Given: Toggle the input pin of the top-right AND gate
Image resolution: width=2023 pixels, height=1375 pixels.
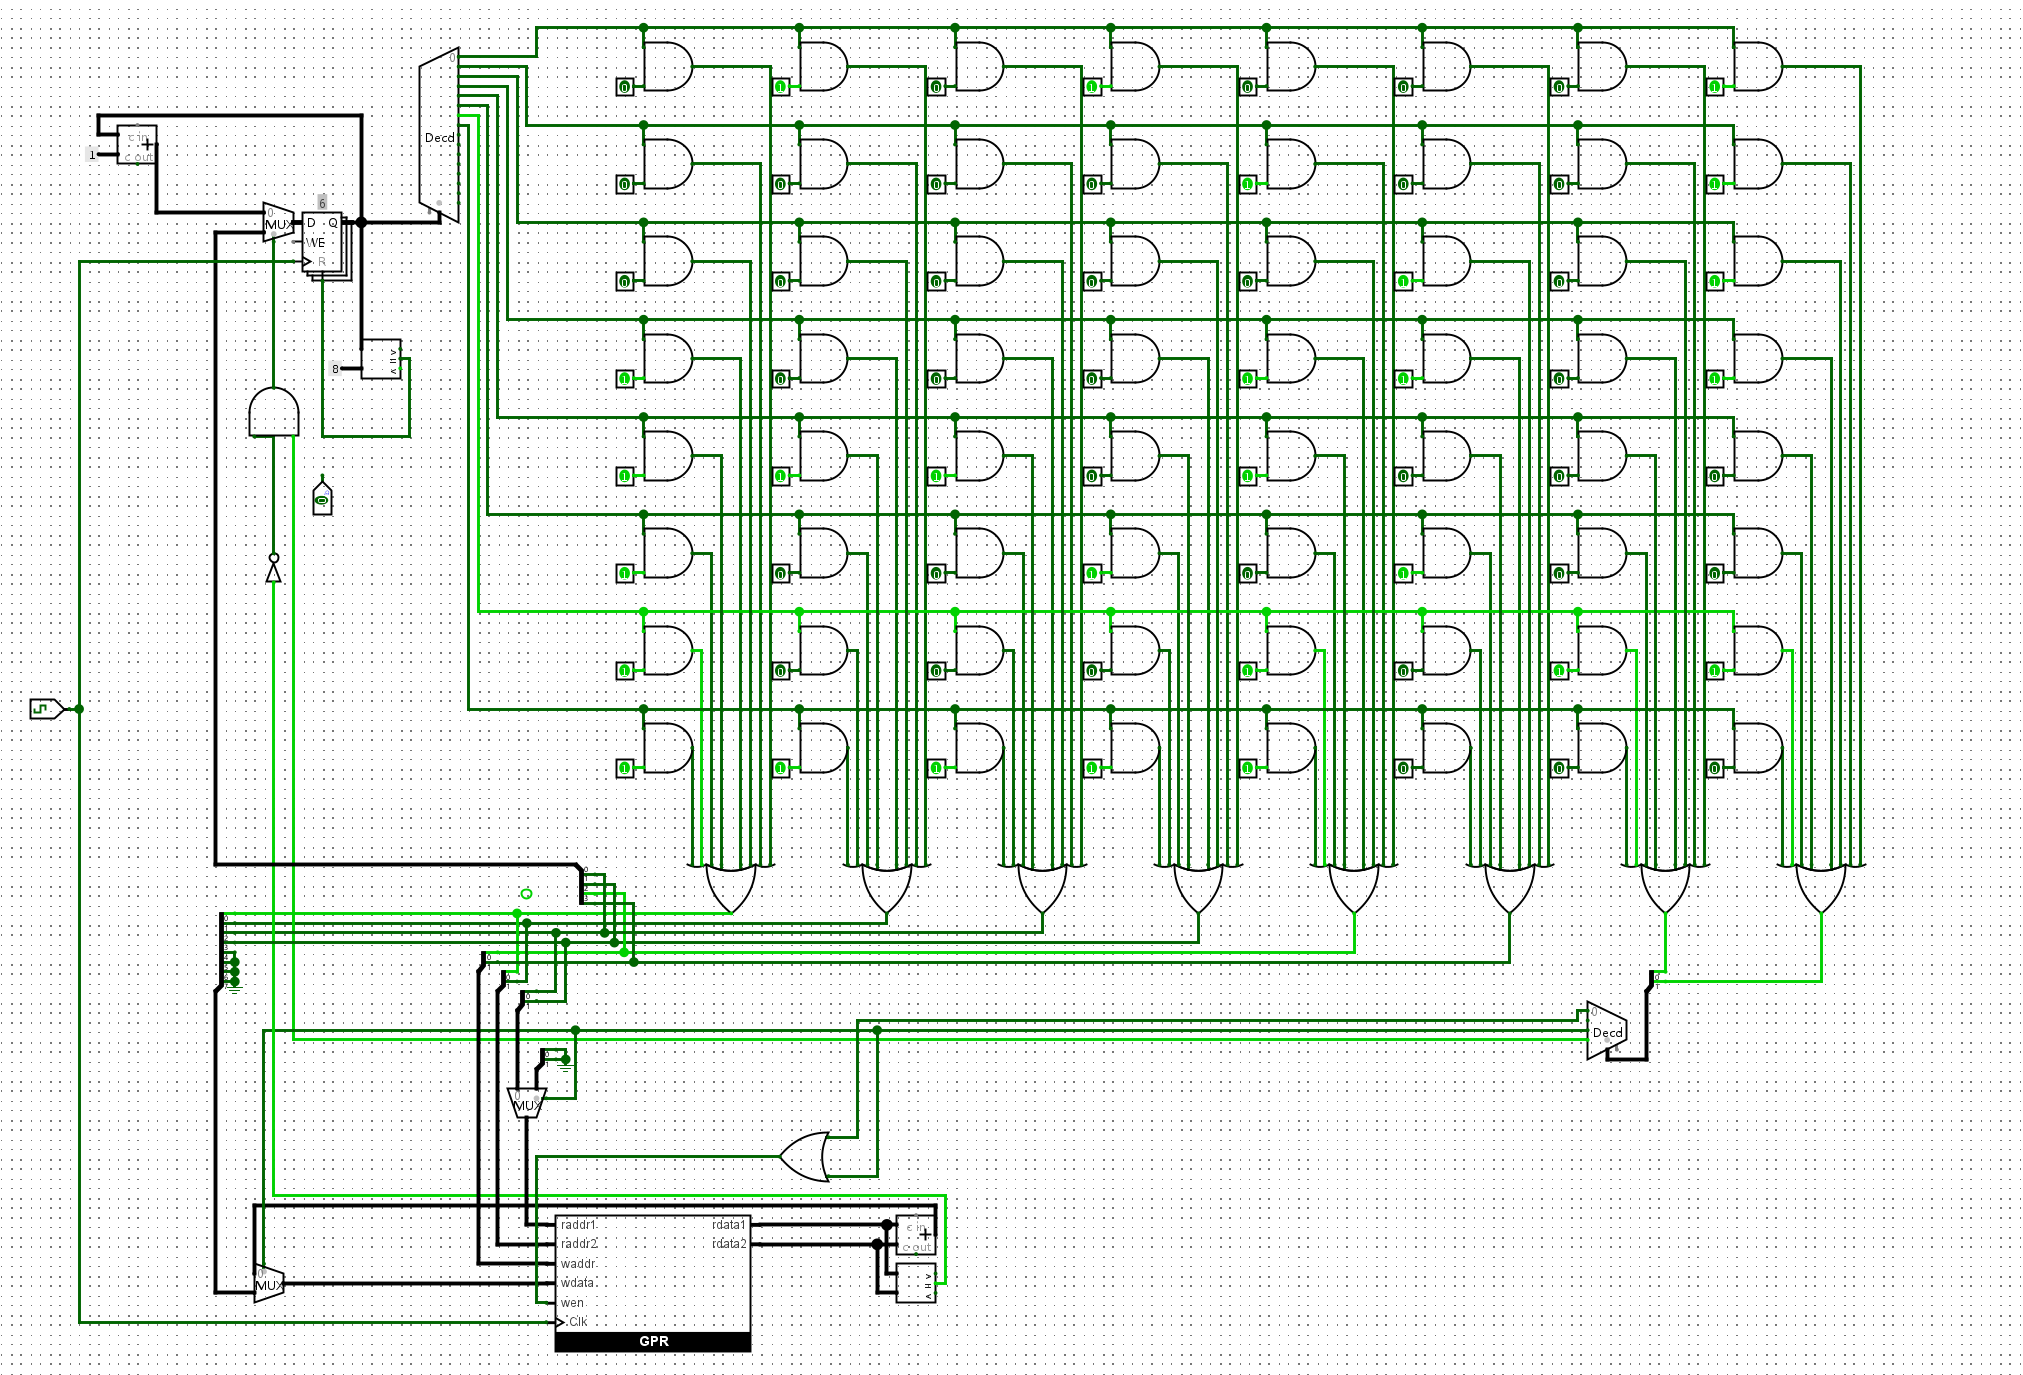Looking at the screenshot, I should click(1714, 88).
